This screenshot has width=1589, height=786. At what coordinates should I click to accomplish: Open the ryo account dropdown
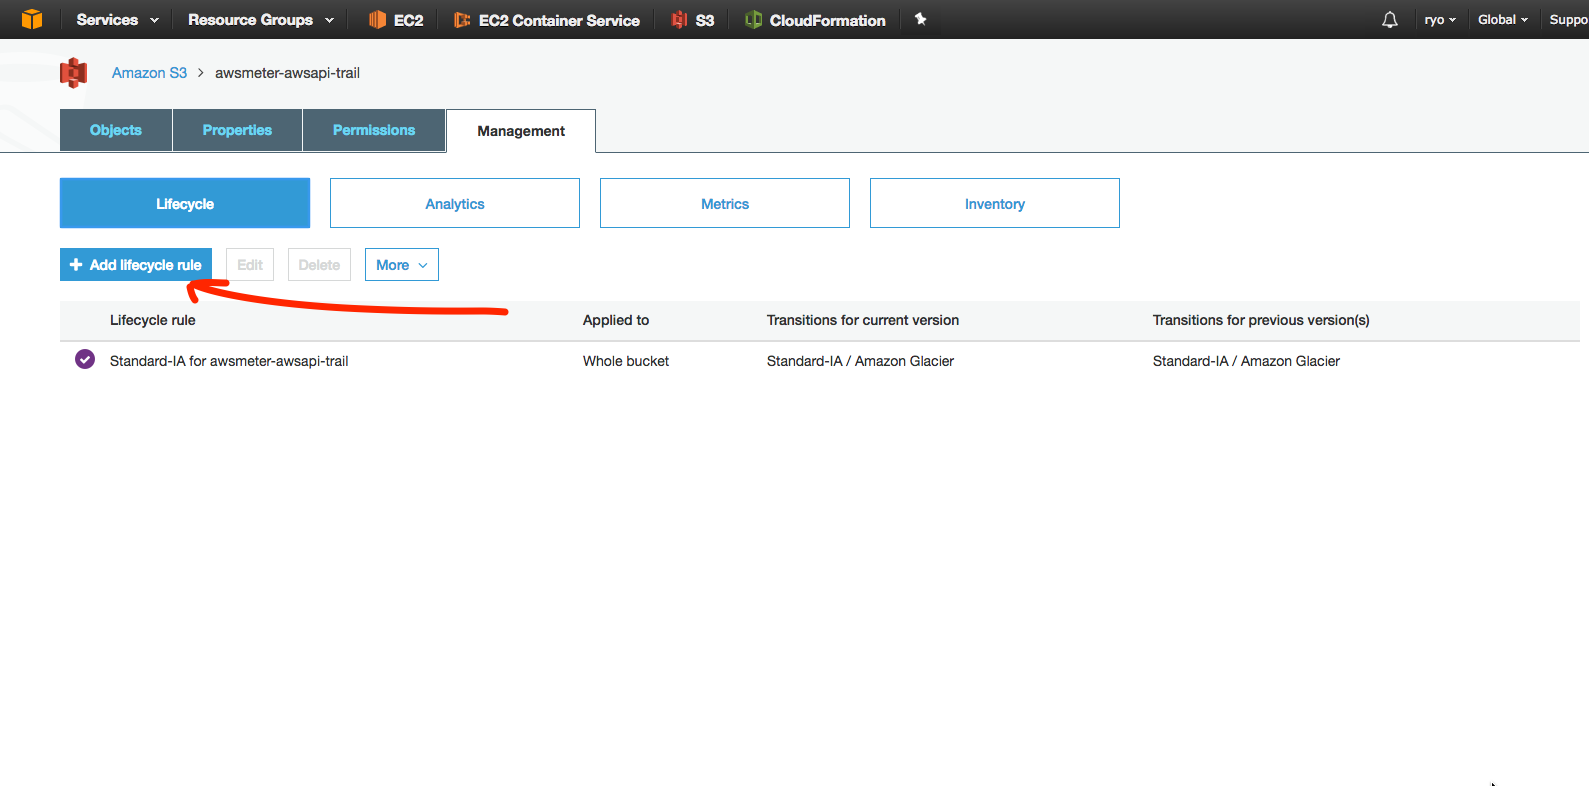click(1440, 20)
